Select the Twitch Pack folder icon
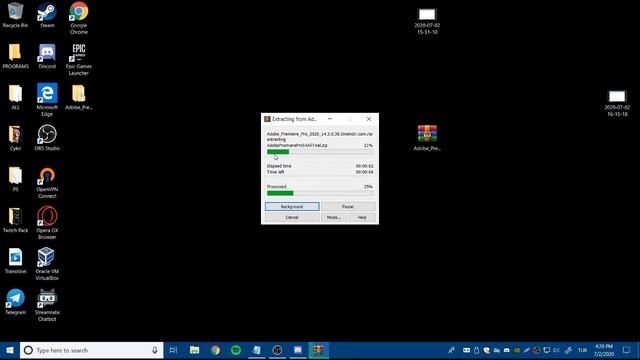Viewport: 640px width, 360px height. point(15,220)
